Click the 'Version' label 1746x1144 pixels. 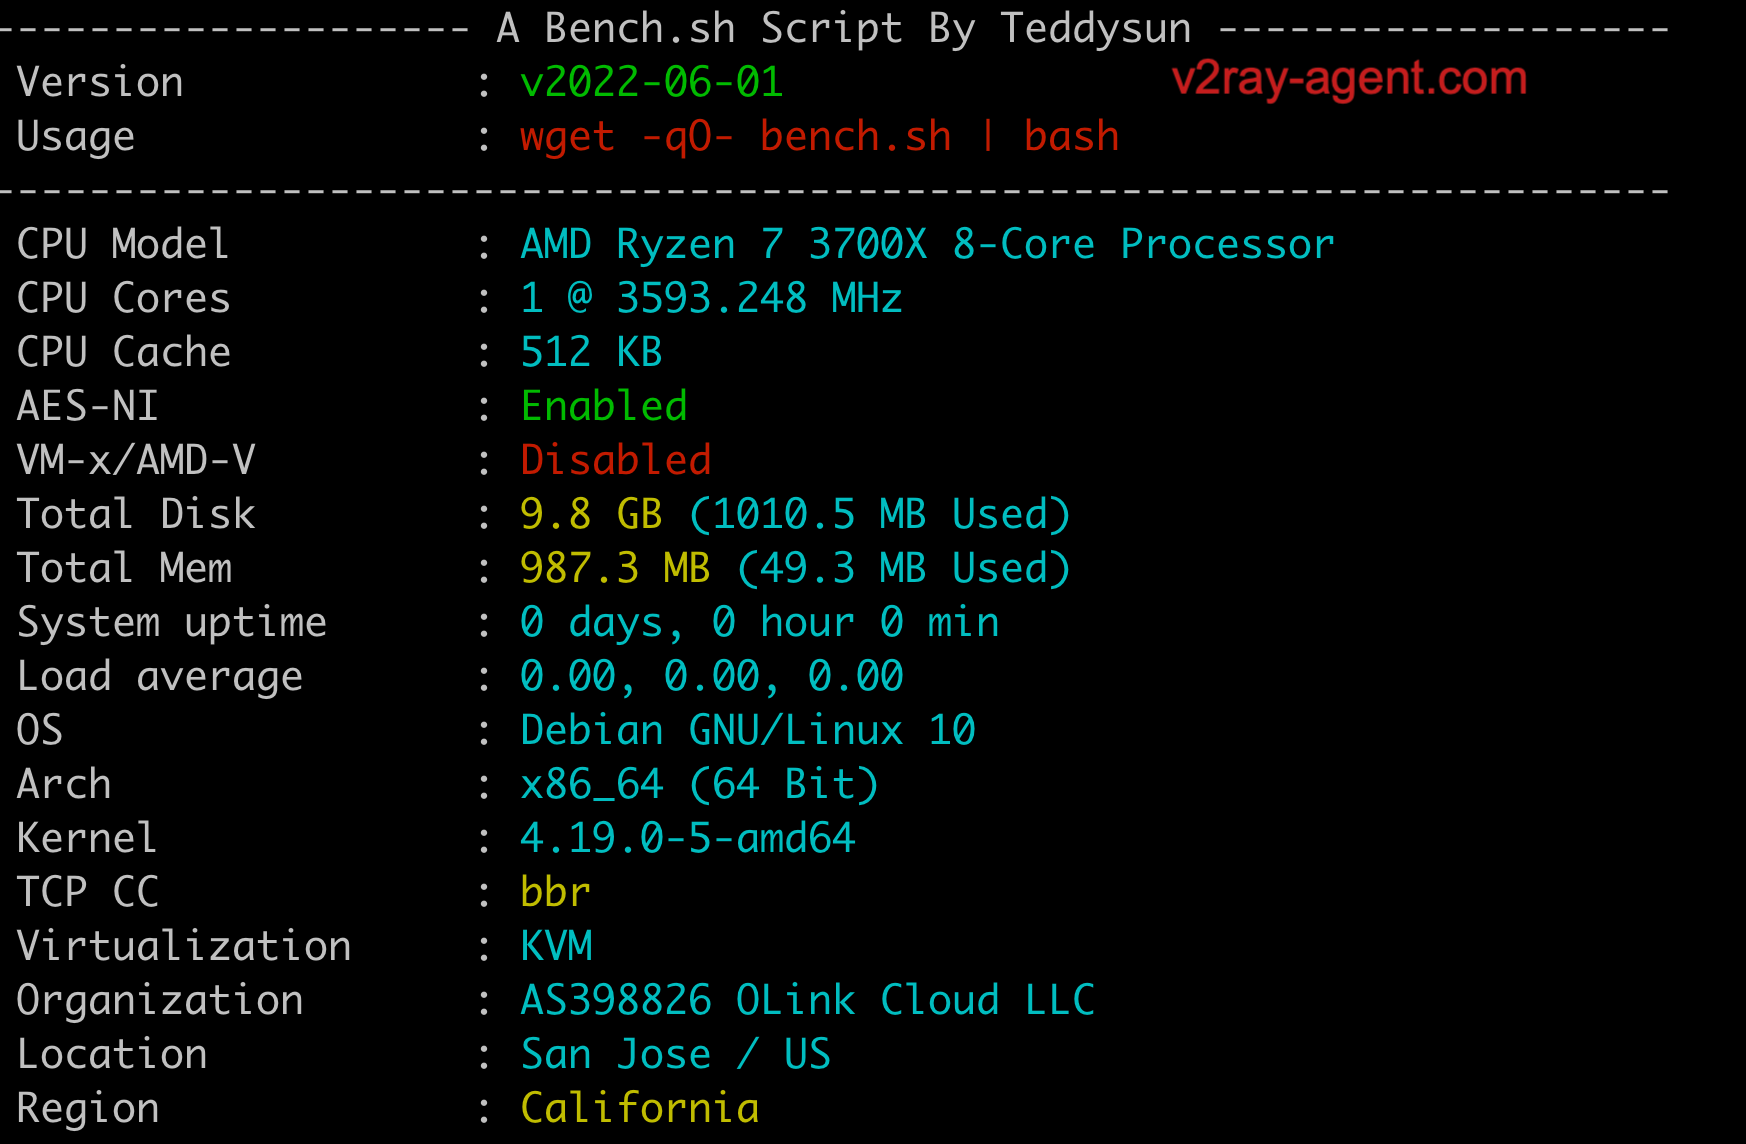click(x=100, y=82)
